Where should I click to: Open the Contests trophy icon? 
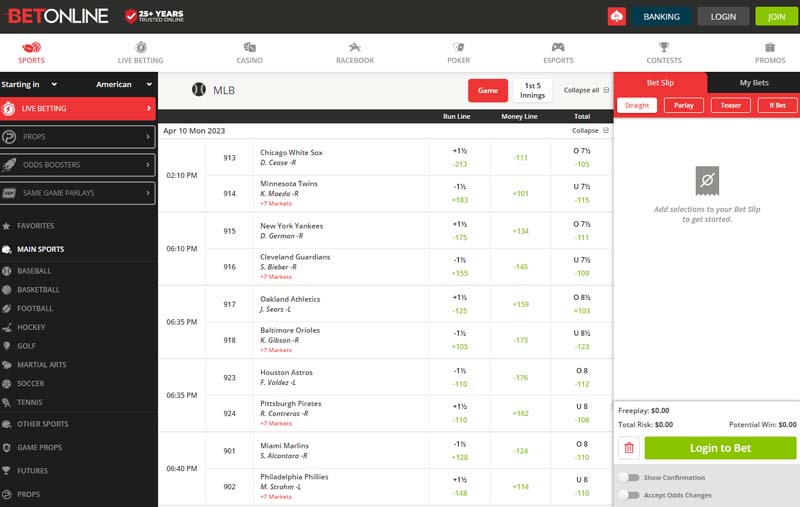pos(664,47)
